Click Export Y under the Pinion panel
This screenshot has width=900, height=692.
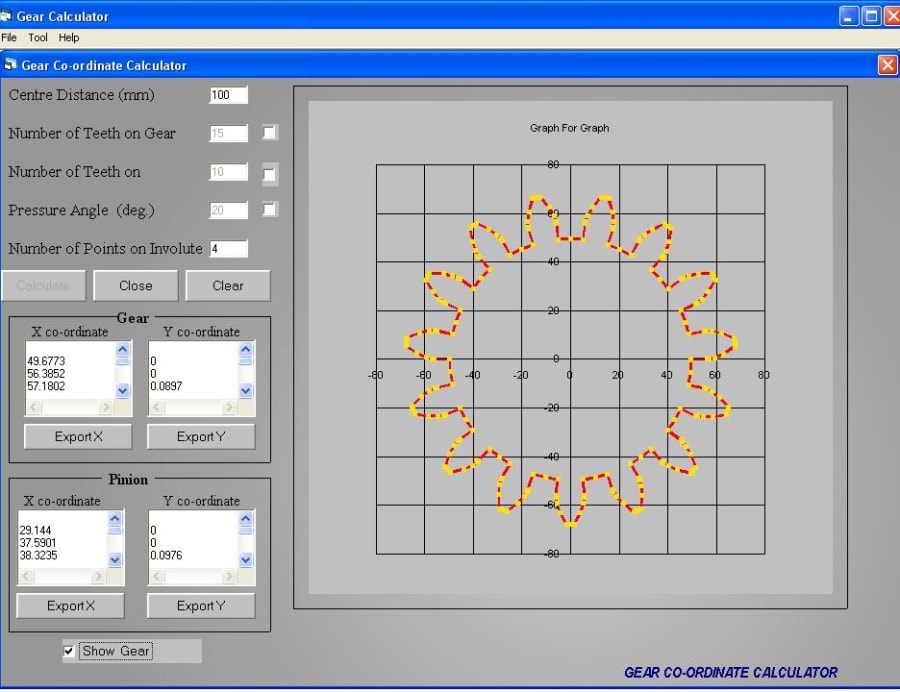point(201,605)
